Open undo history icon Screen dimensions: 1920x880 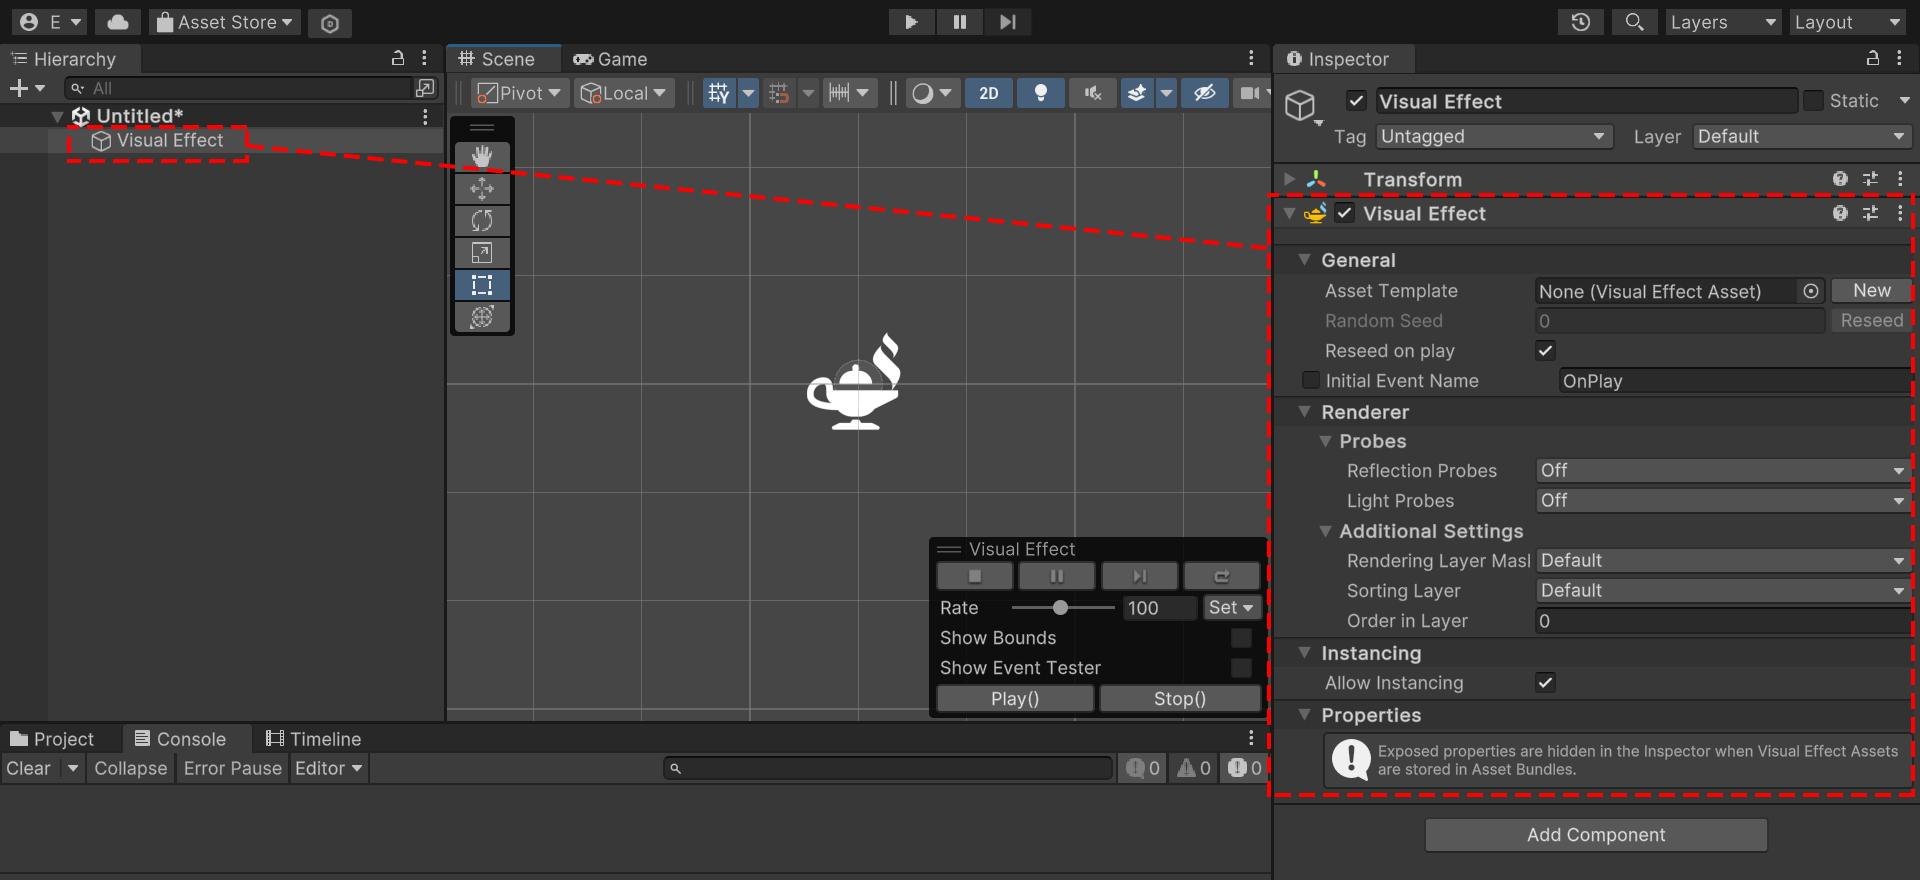1580,22
